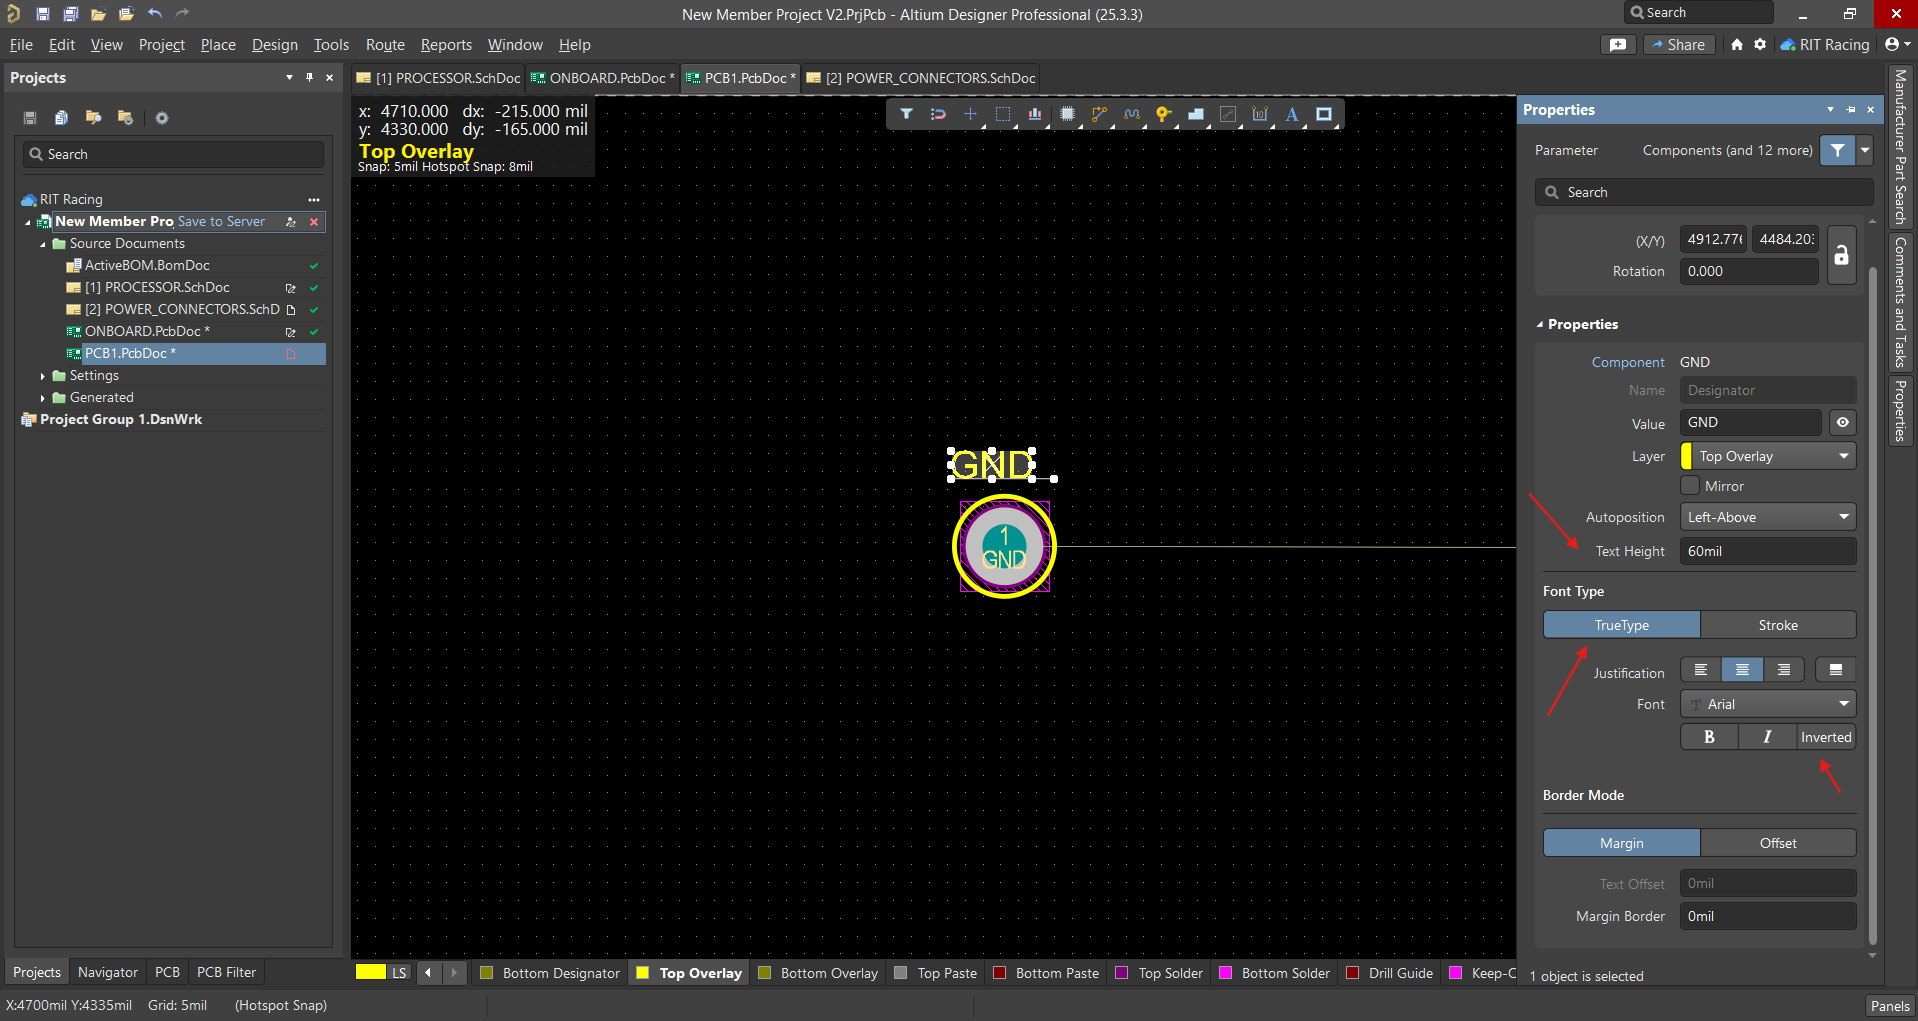The width and height of the screenshot is (1918, 1021).
Task: Click the Place Line tool
Action: click(x=1228, y=114)
